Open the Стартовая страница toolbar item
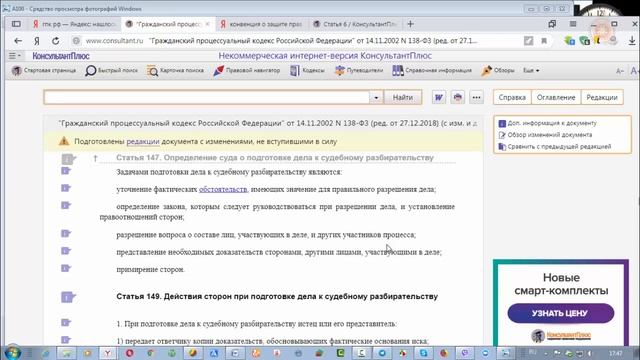The image size is (640, 360). (x=44, y=71)
